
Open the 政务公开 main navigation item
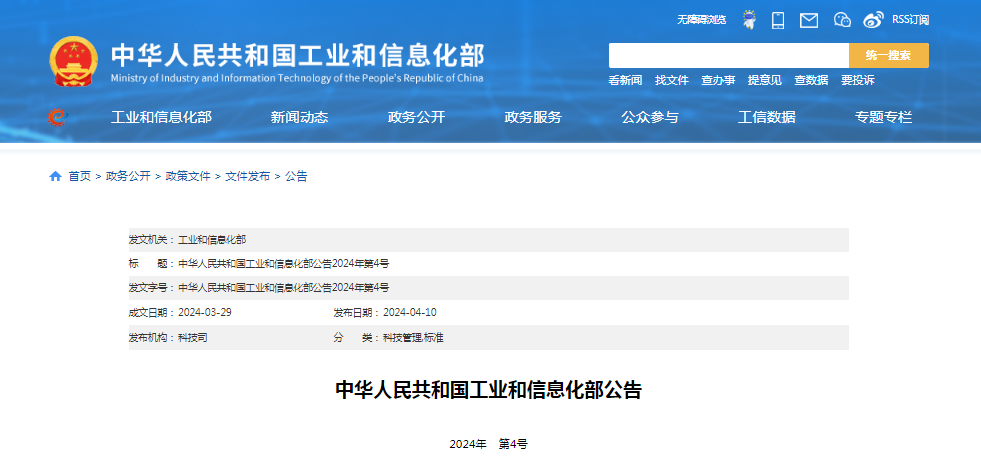point(416,118)
